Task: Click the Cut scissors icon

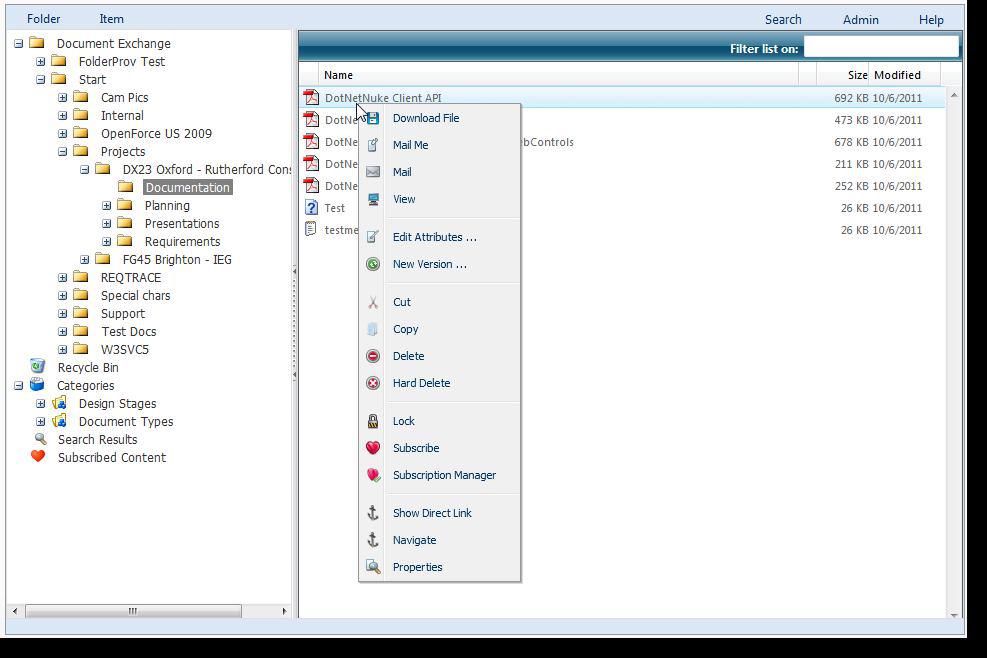Action: [x=373, y=302]
